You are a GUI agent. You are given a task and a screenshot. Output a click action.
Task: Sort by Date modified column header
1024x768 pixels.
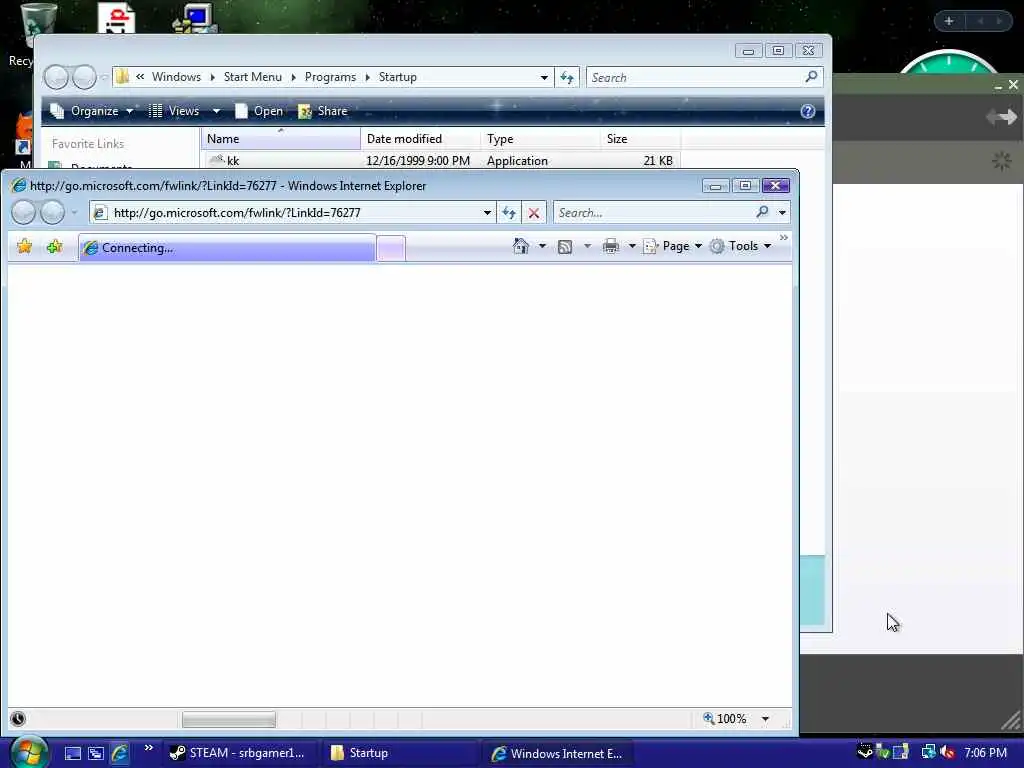point(420,138)
